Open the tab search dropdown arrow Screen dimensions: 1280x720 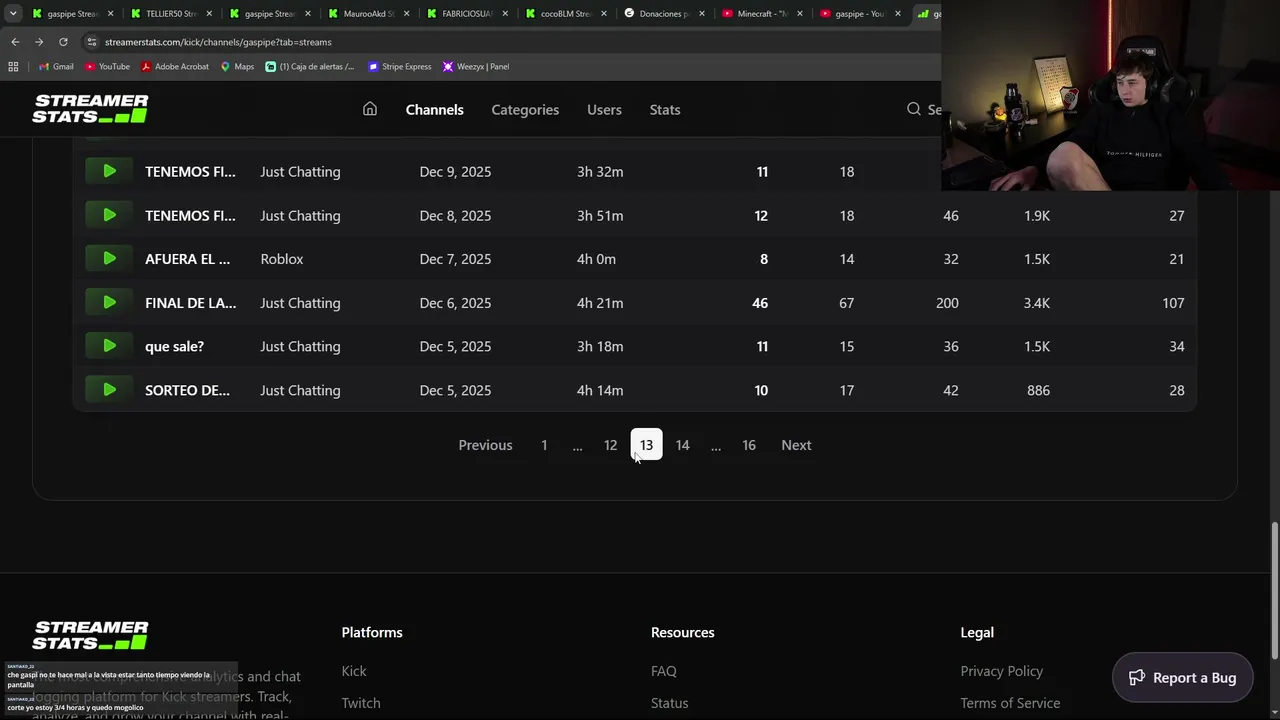pyautogui.click(x=13, y=14)
